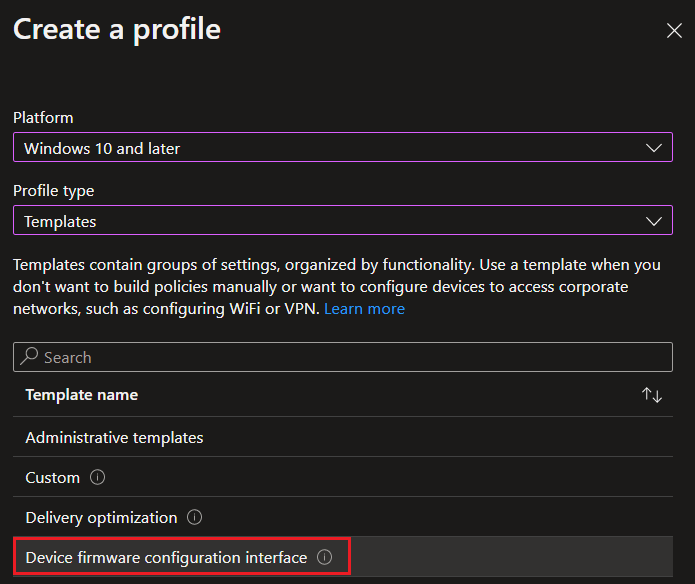Show info for Device firmware configuration interface
695x584 pixels.
(324, 557)
